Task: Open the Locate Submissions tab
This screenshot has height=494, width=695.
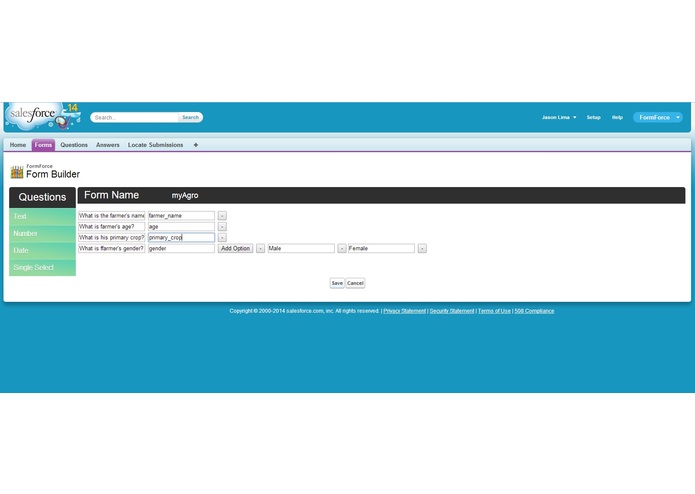Action: 156,145
